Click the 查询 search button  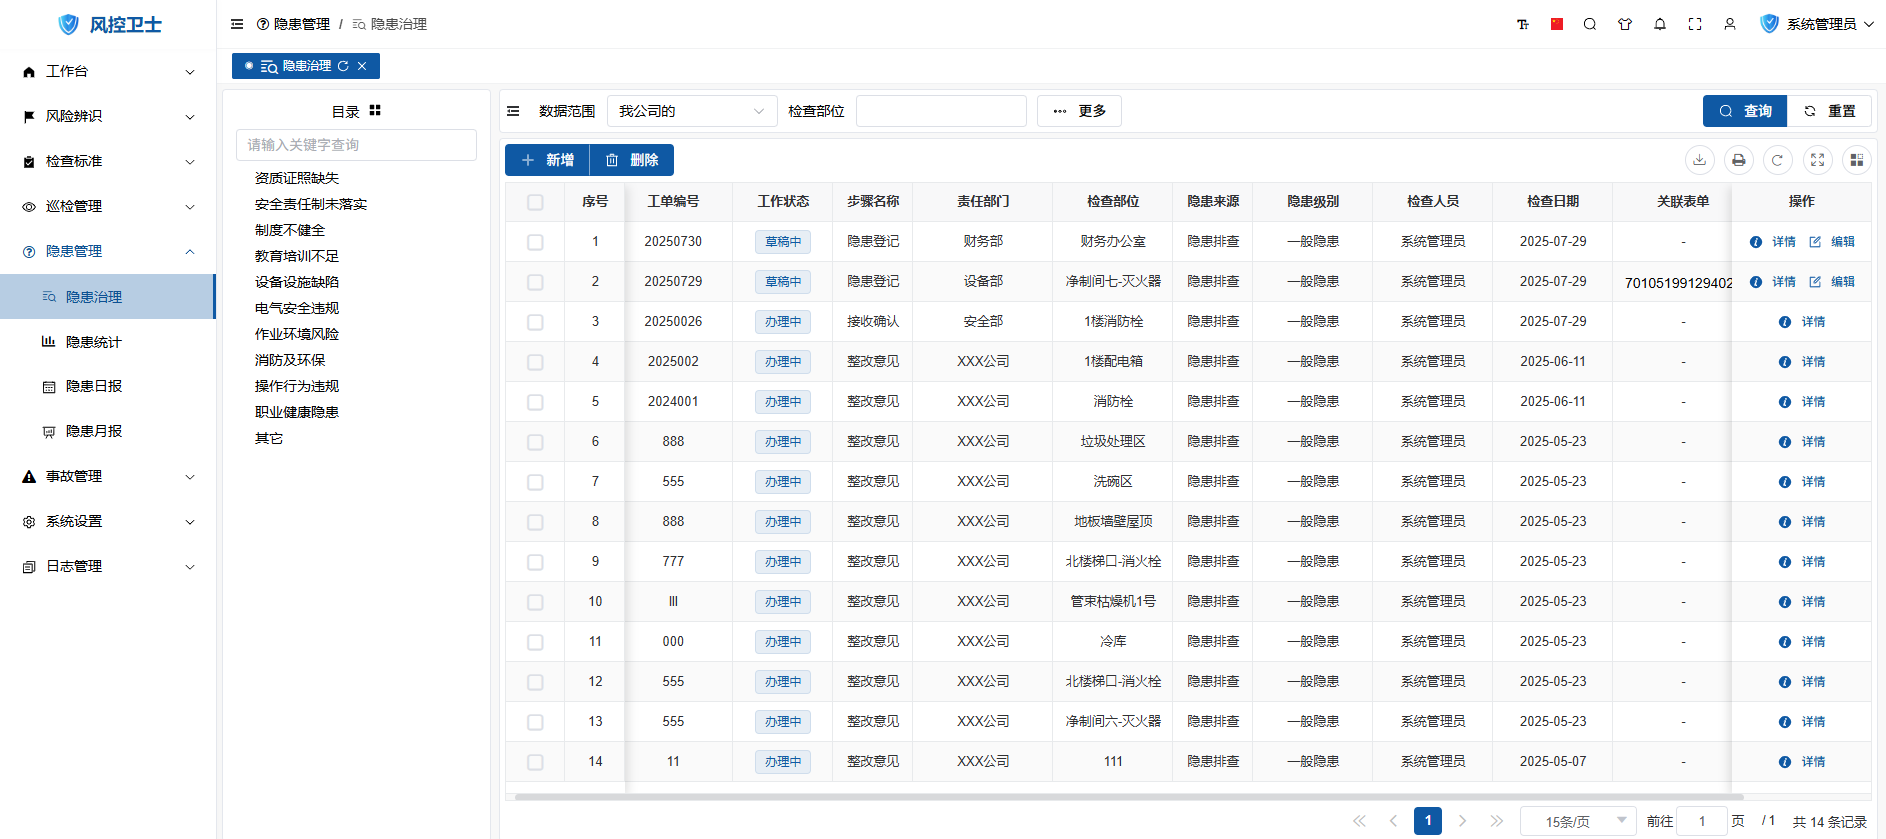[1745, 111]
